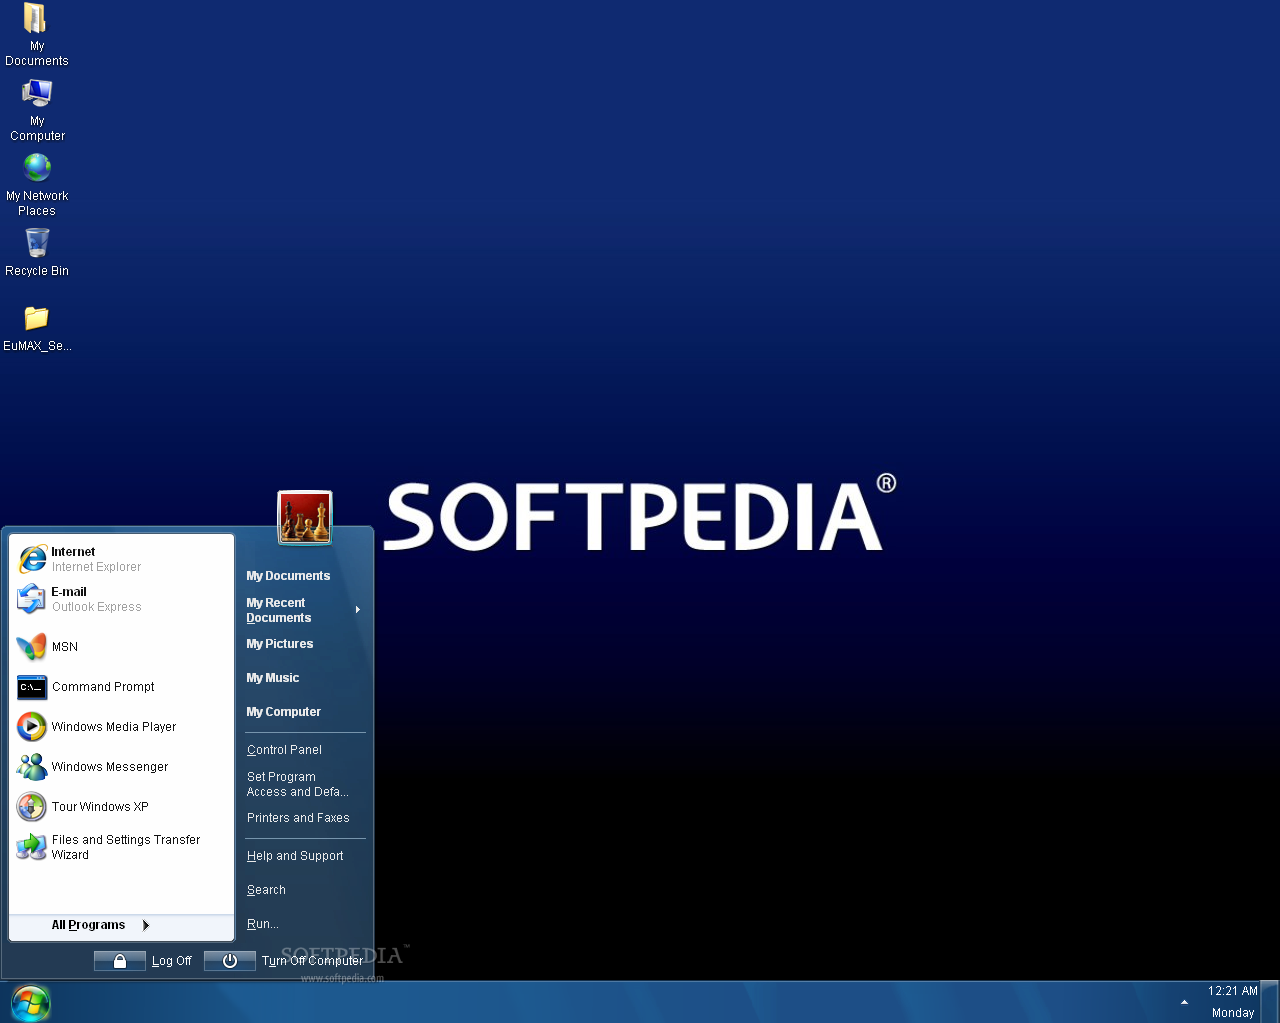Click the Recycle Bin label text
Viewport: 1280px width, 1023px height.
(37, 271)
